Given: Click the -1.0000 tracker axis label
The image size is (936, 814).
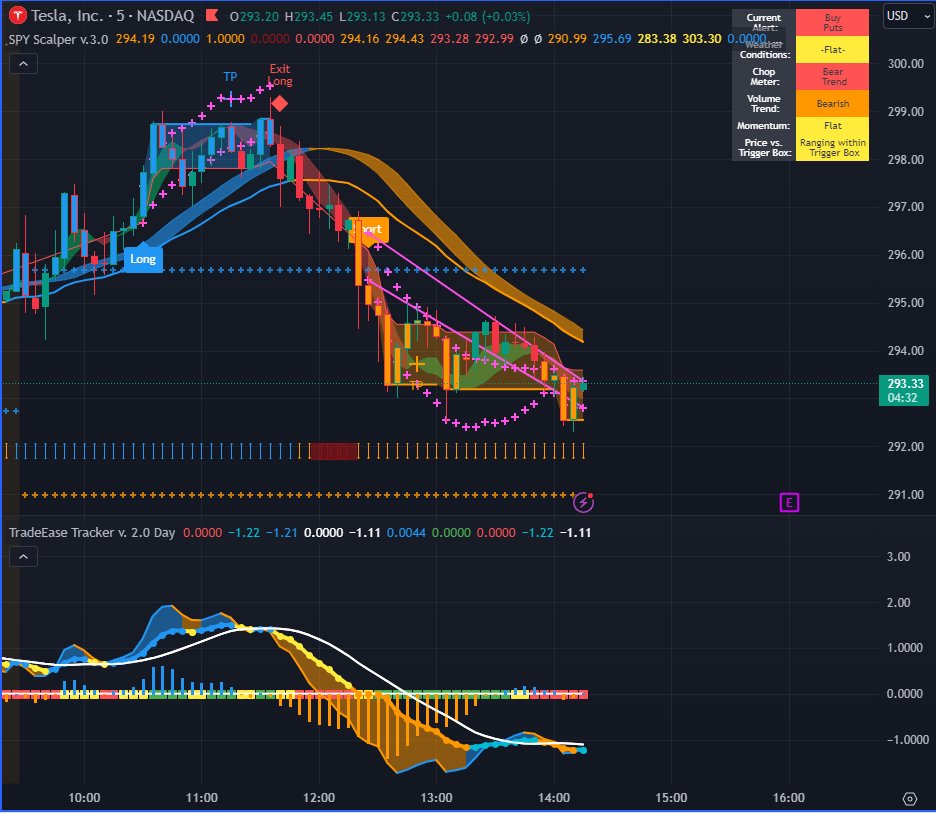Looking at the screenshot, I should (x=907, y=739).
